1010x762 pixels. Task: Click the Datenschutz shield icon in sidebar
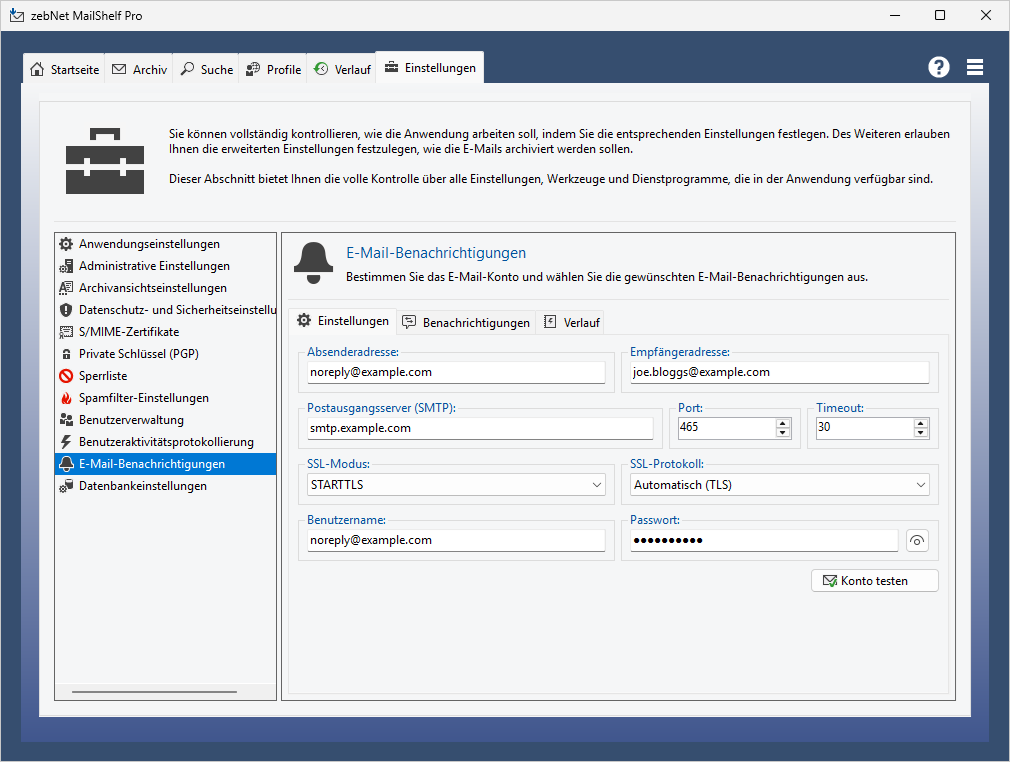(66, 310)
